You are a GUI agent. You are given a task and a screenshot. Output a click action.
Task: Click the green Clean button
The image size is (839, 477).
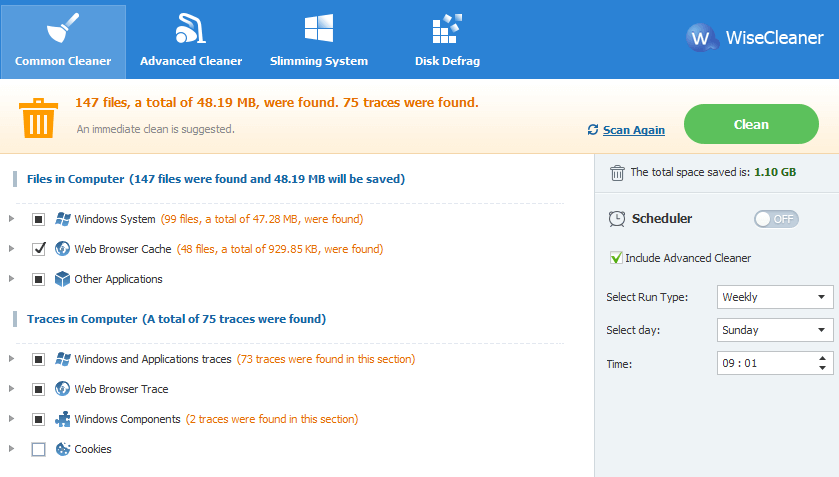(751, 124)
